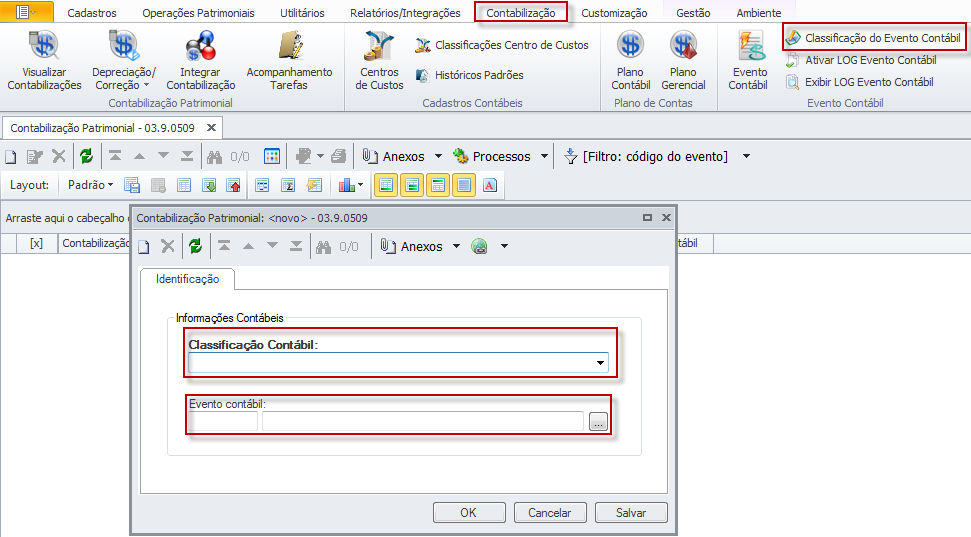
Task: Click the printer icon in main toolbar
Action: 338,156
